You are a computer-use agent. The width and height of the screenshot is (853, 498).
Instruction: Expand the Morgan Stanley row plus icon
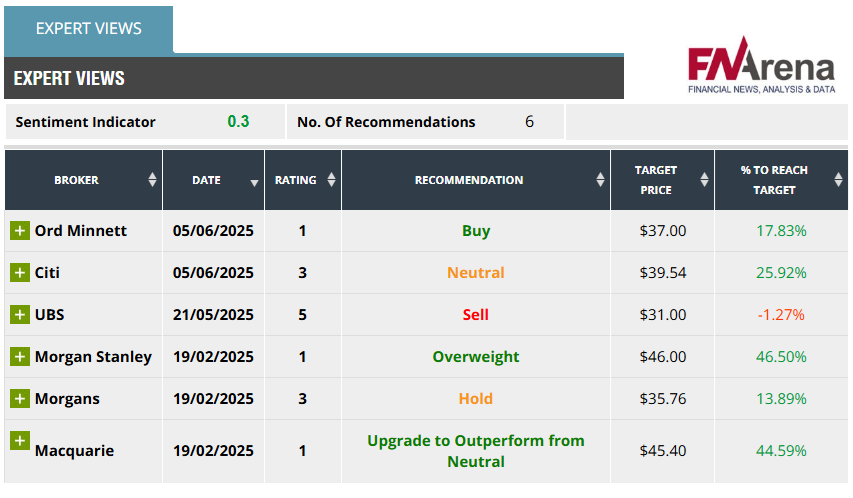(20, 357)
